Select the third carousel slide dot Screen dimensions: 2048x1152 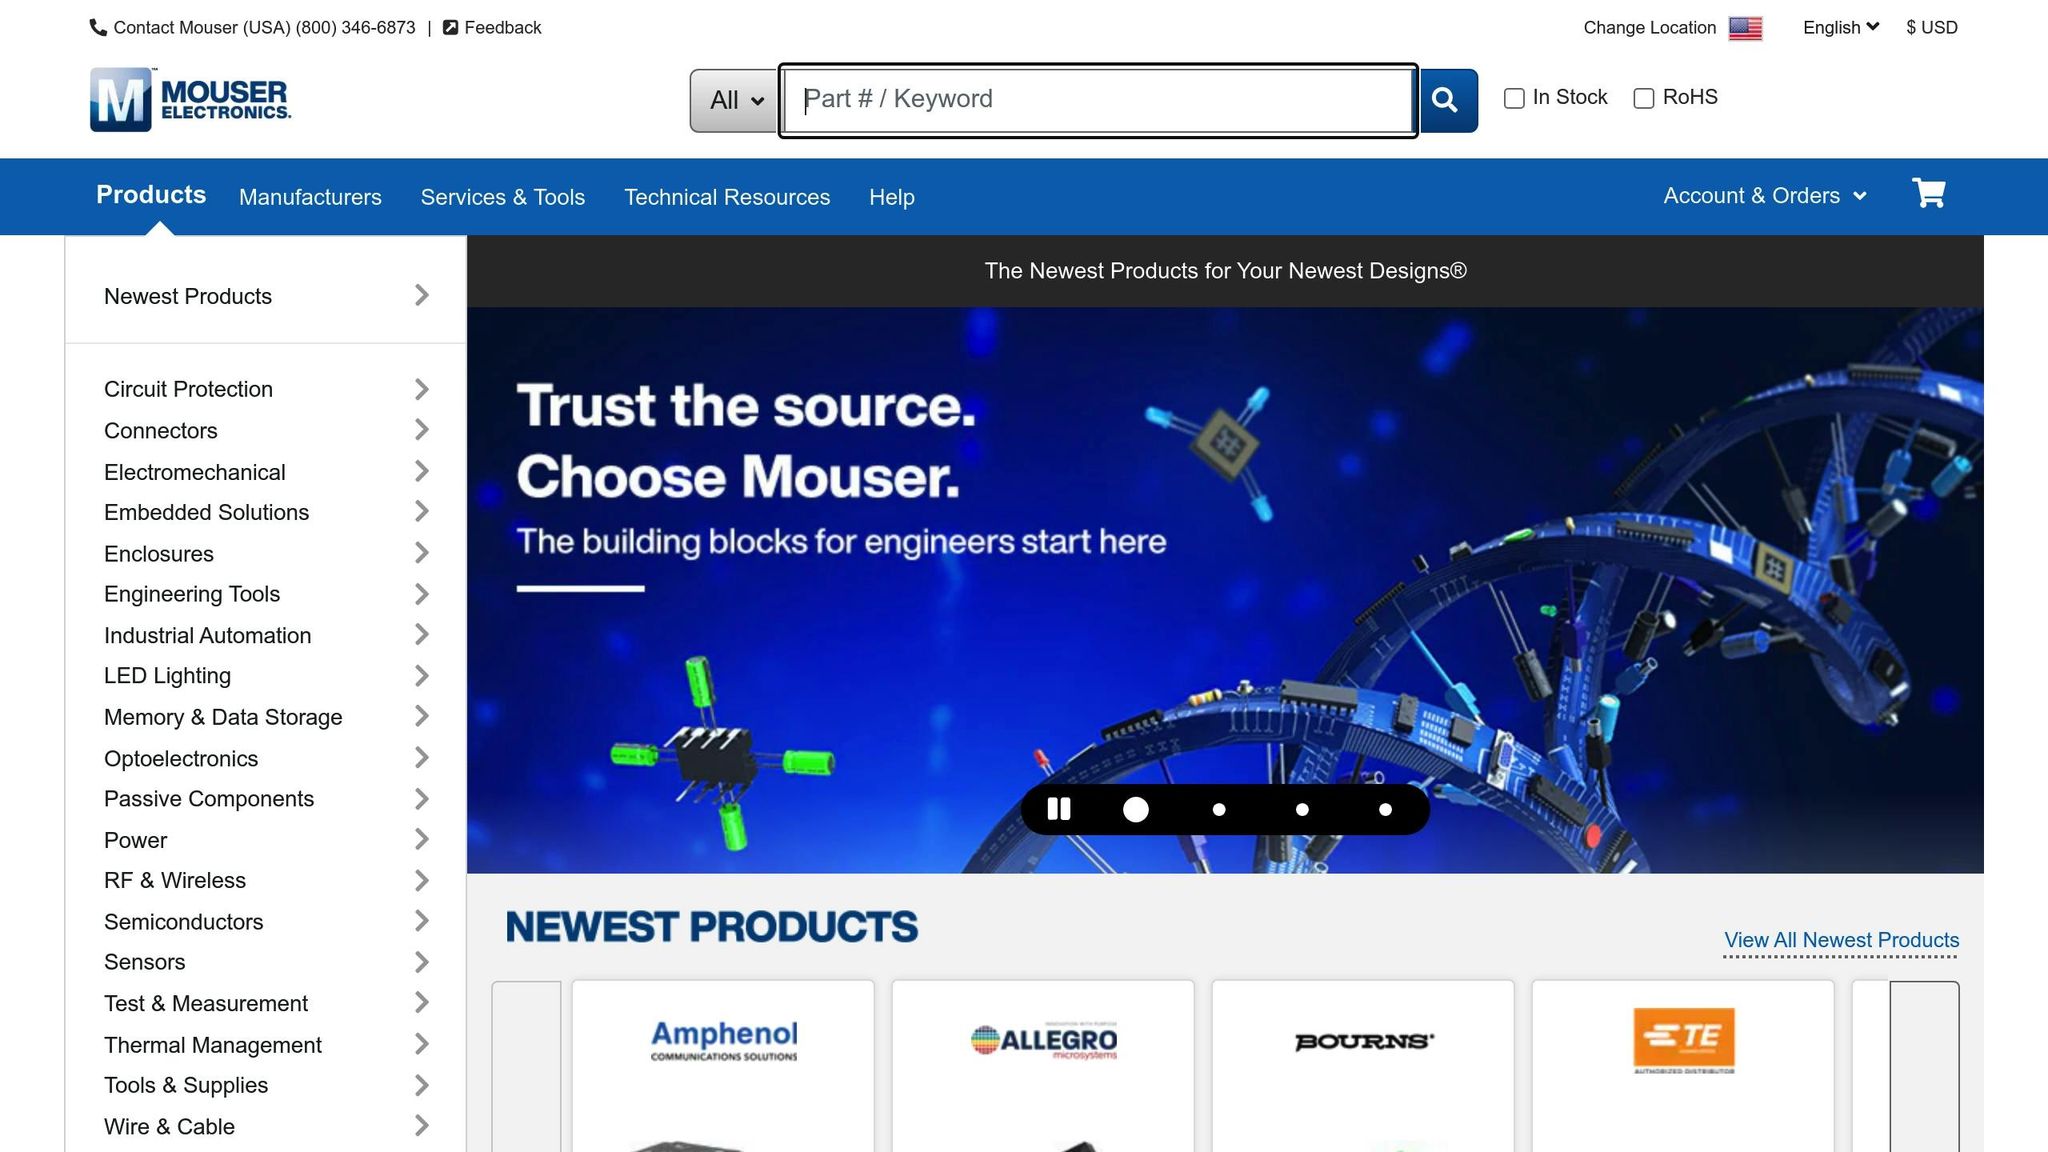(1302, 810)
